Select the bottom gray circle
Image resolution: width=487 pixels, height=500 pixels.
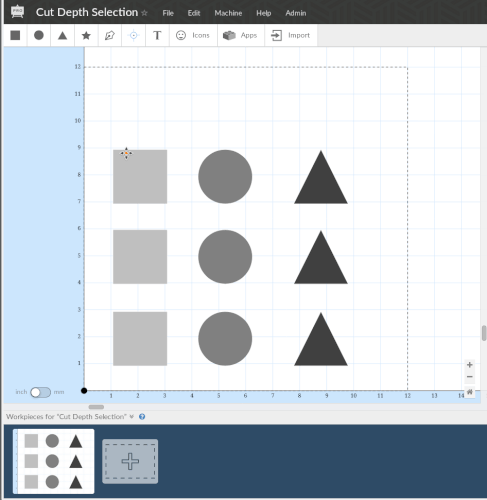(225, 339)
